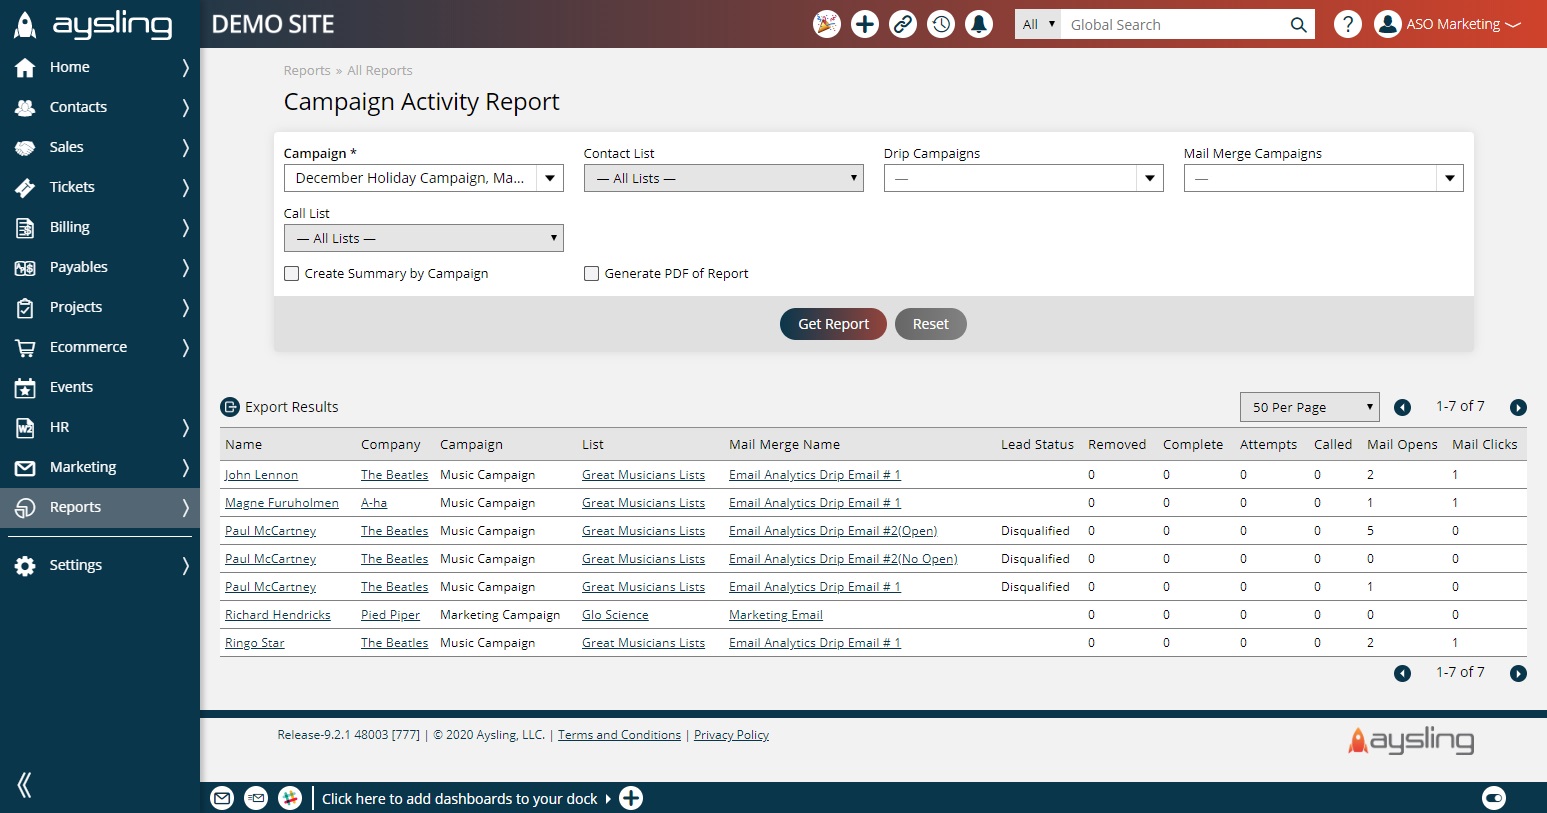Check Generate PDF of Report
Screen dimensions: 1547x813
tap(592, 274)
